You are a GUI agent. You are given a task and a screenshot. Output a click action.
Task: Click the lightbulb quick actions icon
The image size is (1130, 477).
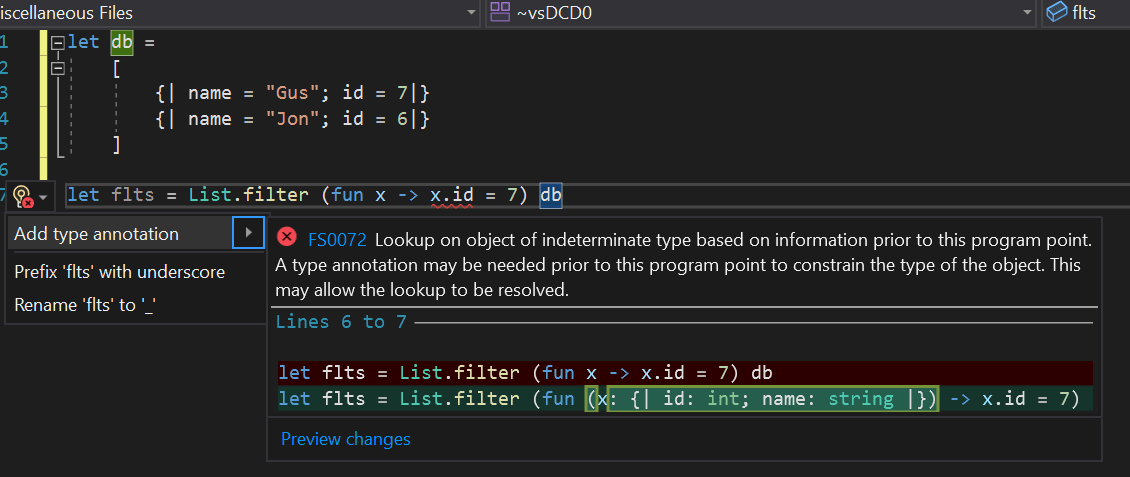pos(23,197)
